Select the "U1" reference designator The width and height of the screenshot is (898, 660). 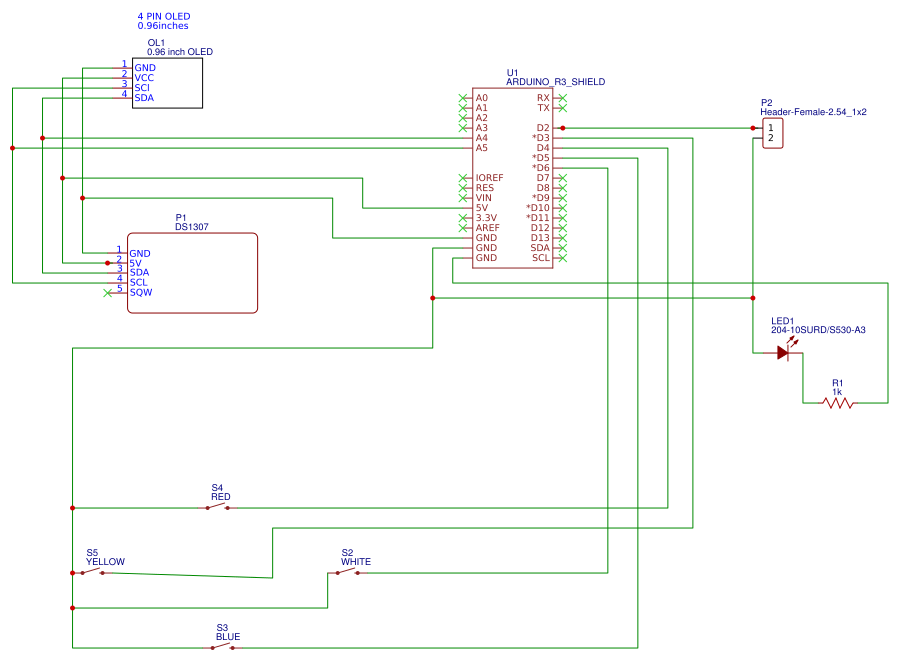pyautogui.click(x=513, y=73)
